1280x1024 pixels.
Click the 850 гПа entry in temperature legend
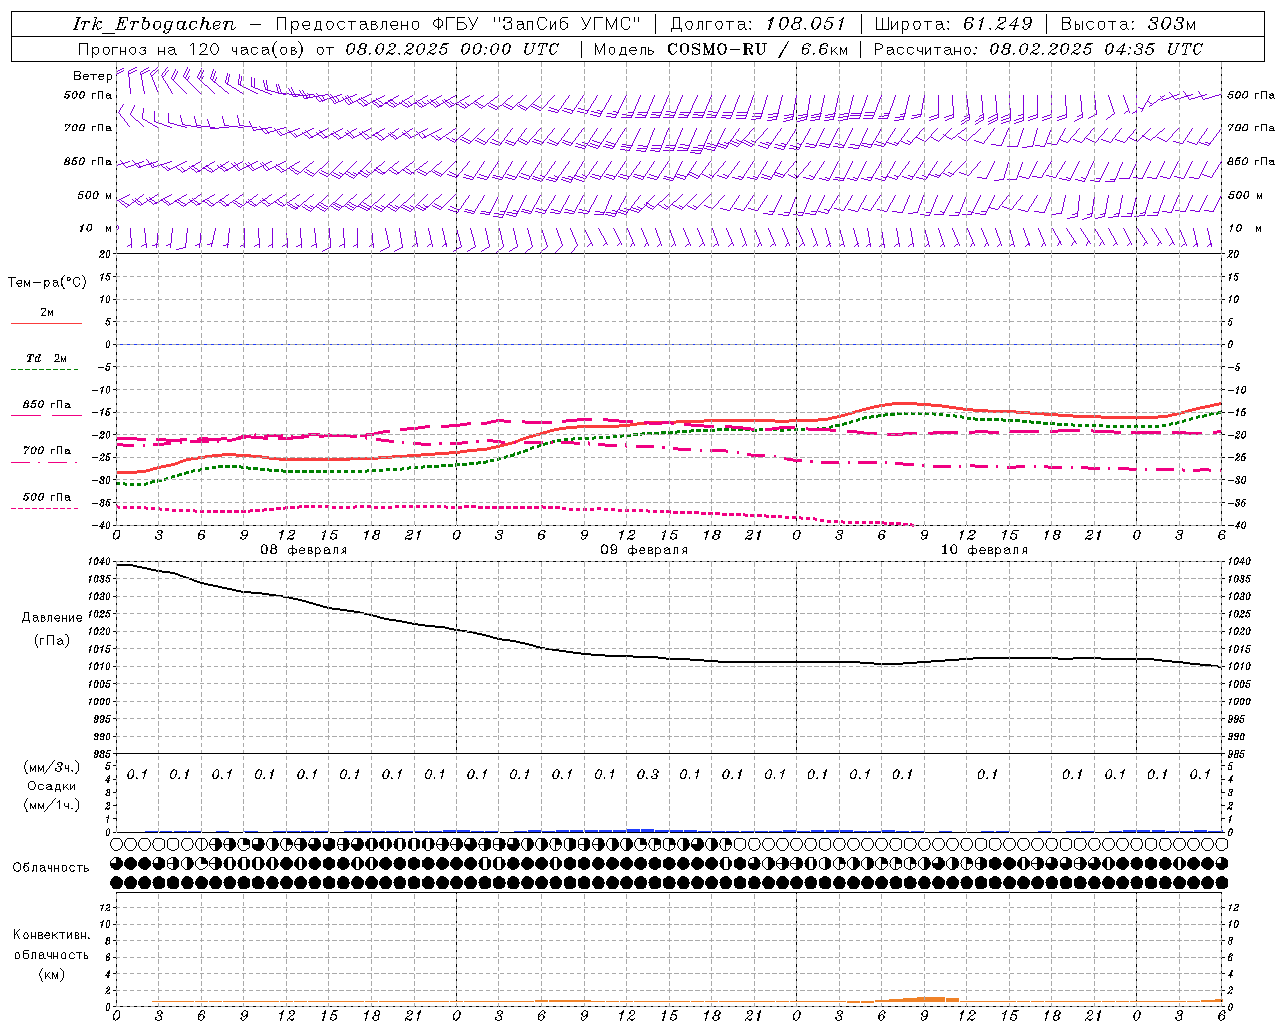tap(46, 405)
